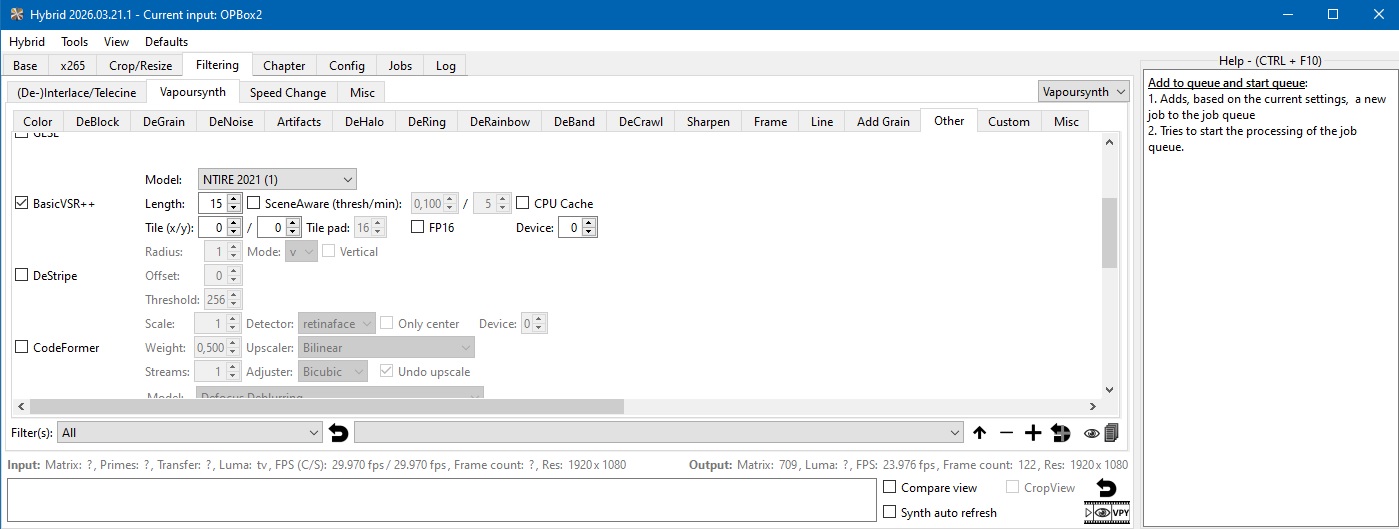Click the Length value input field

click(x=212, y=203)
